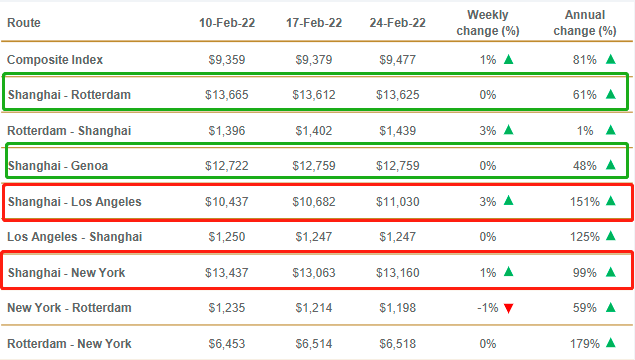Click the $11,030 value for Shanghai - Los Angeles

(397, 202)
